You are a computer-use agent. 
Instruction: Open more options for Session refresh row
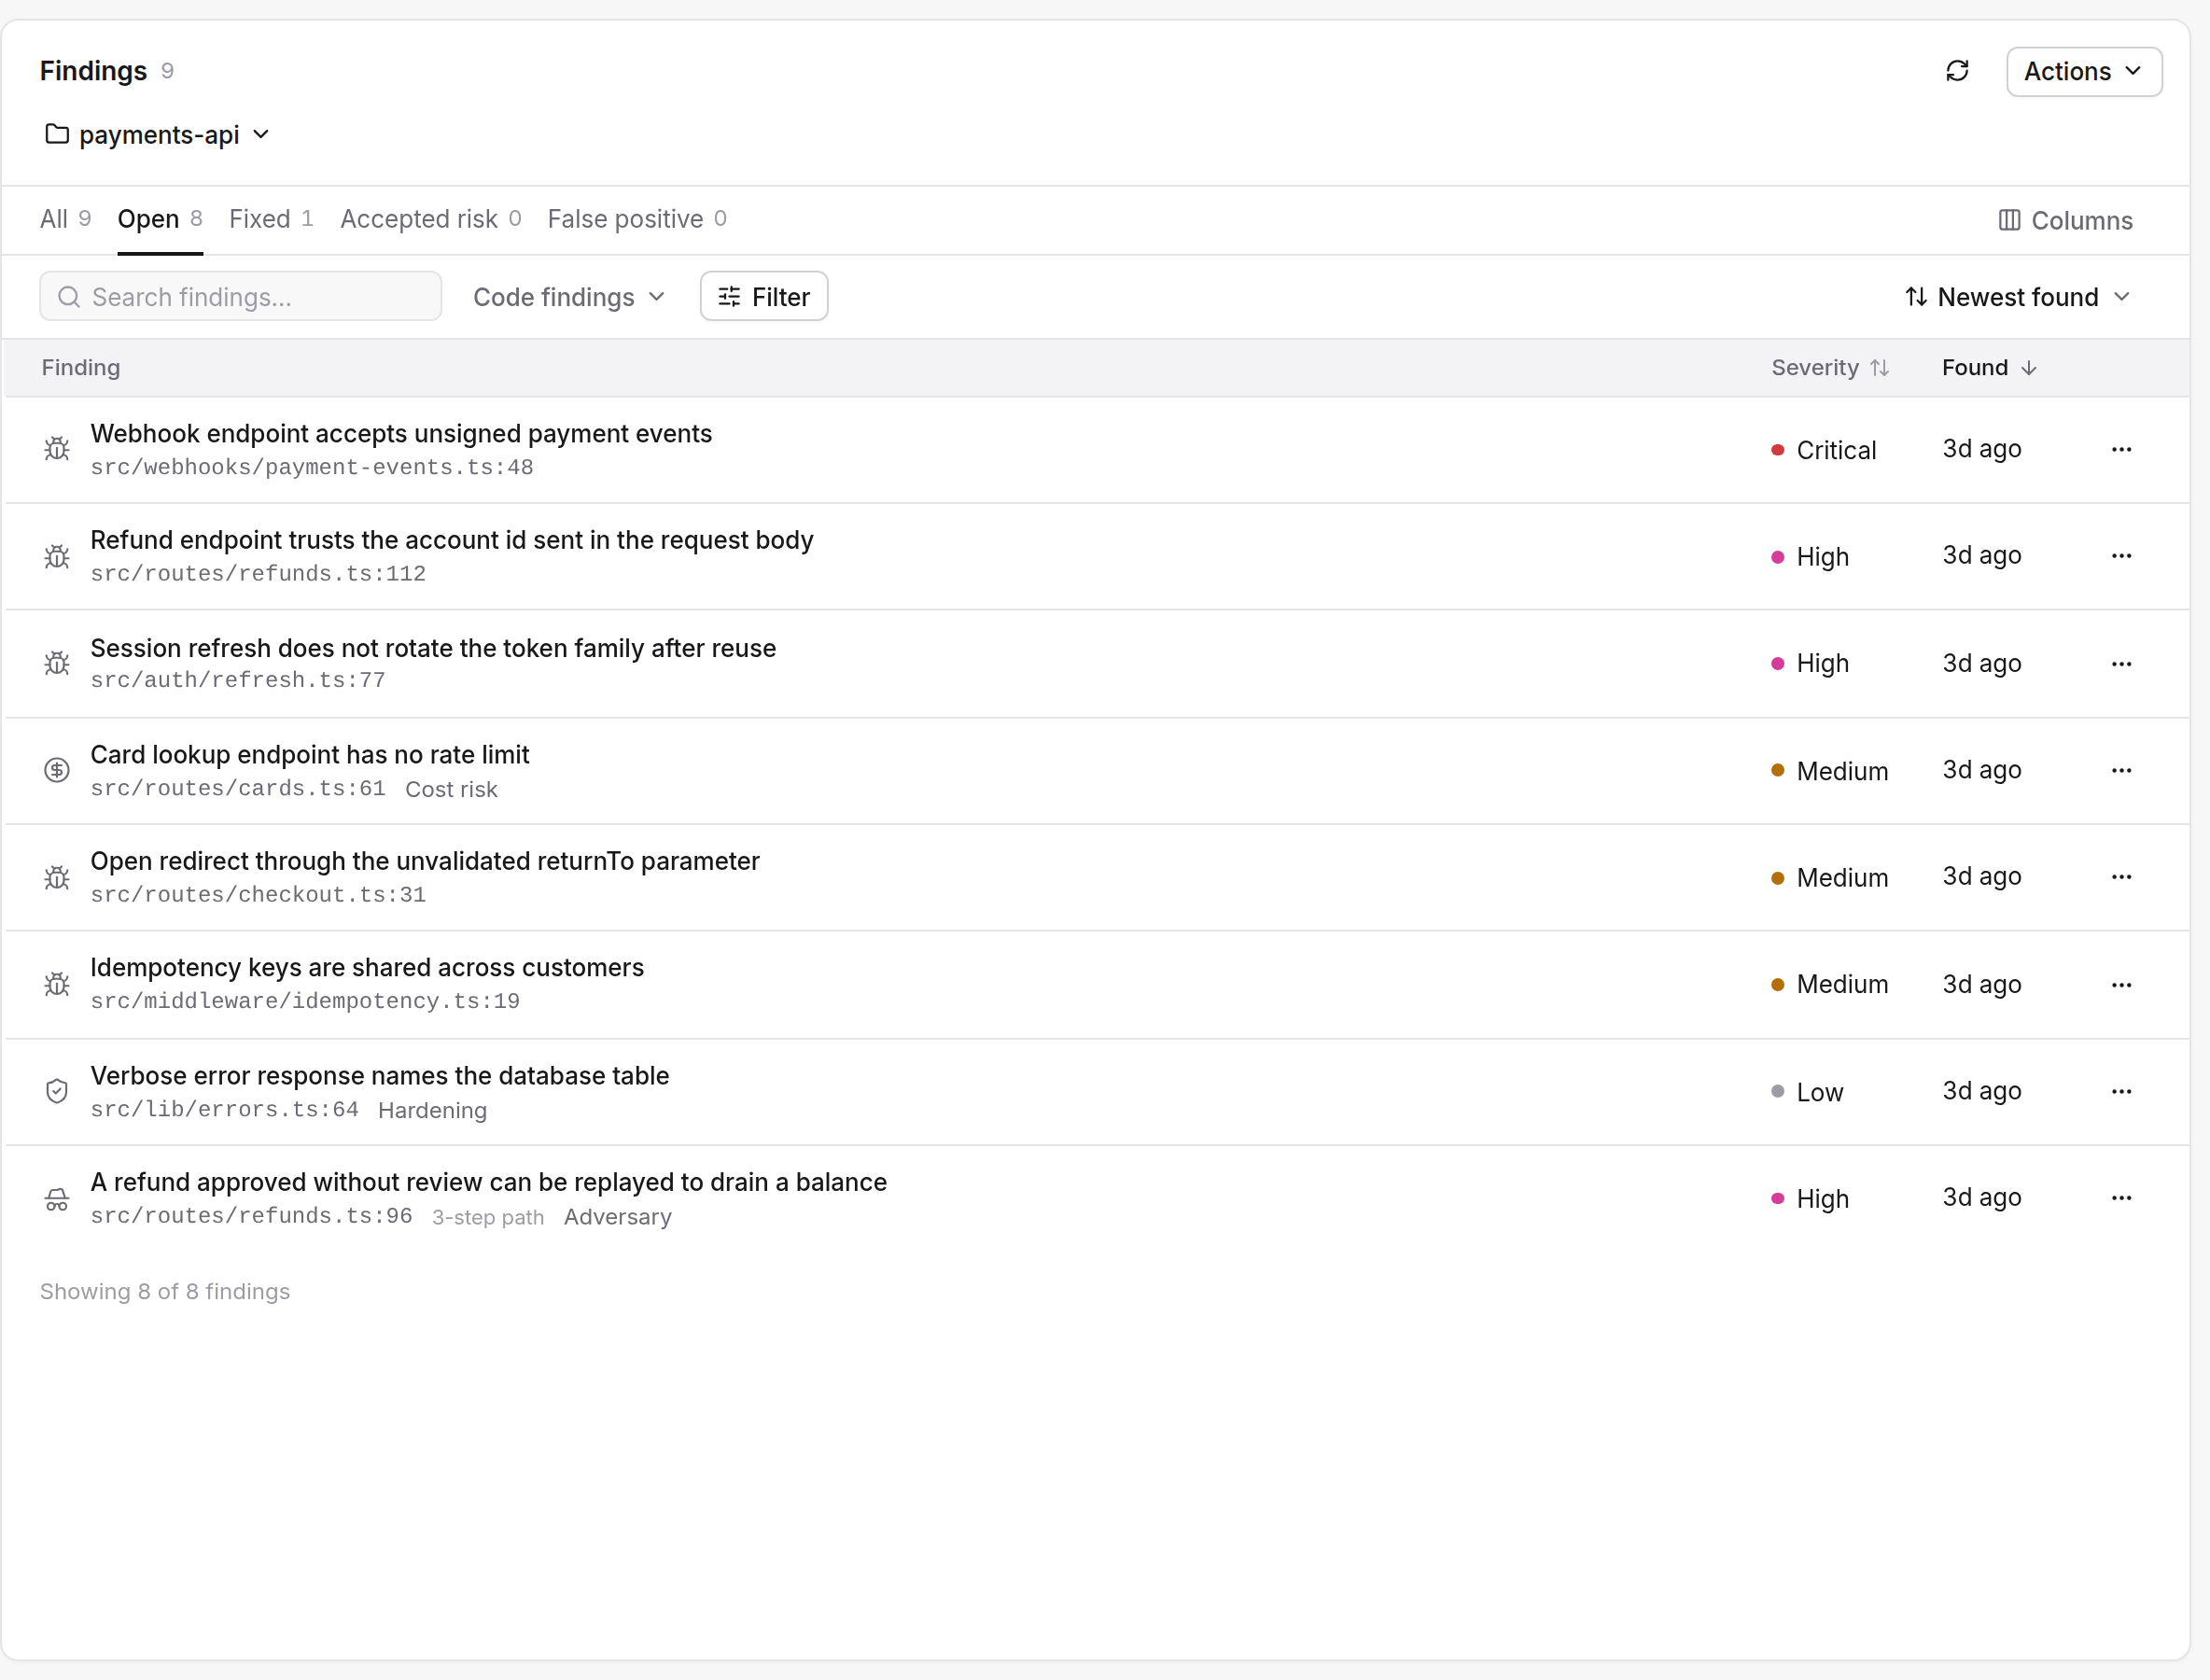pyautogui.click(x=2121, y=663)
